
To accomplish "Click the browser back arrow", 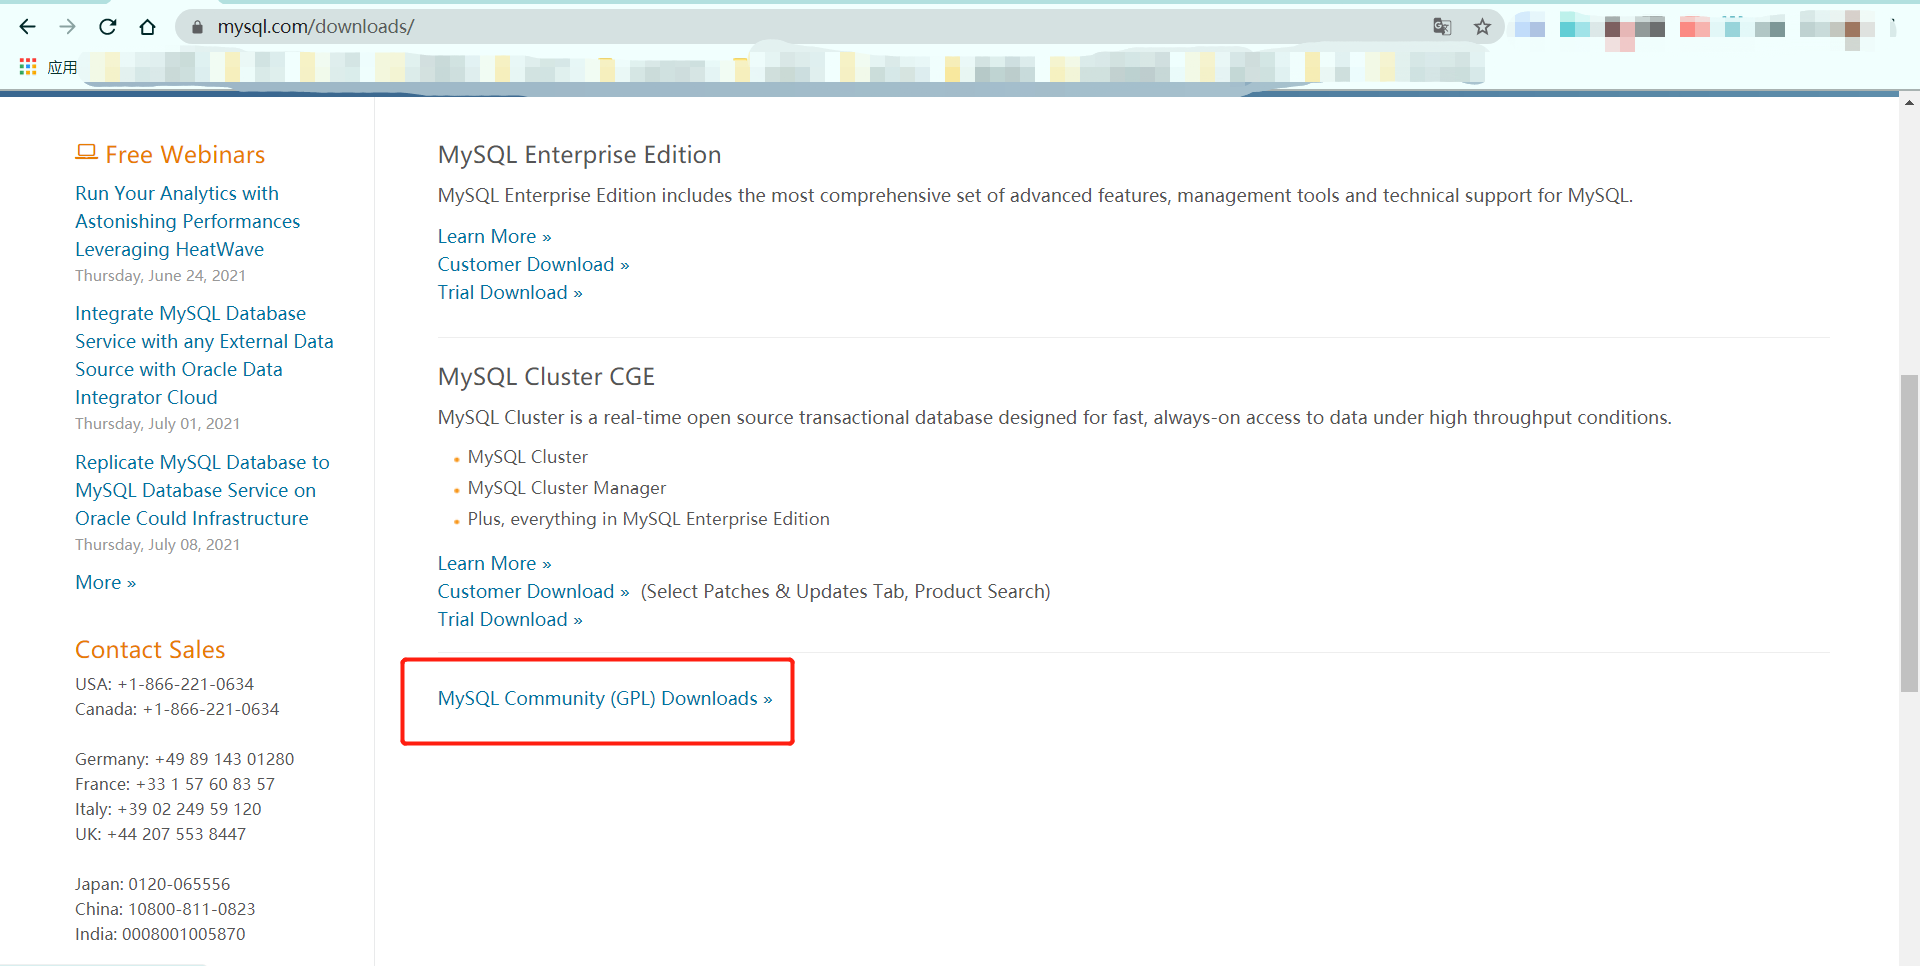I will click(x=27, y=27).
